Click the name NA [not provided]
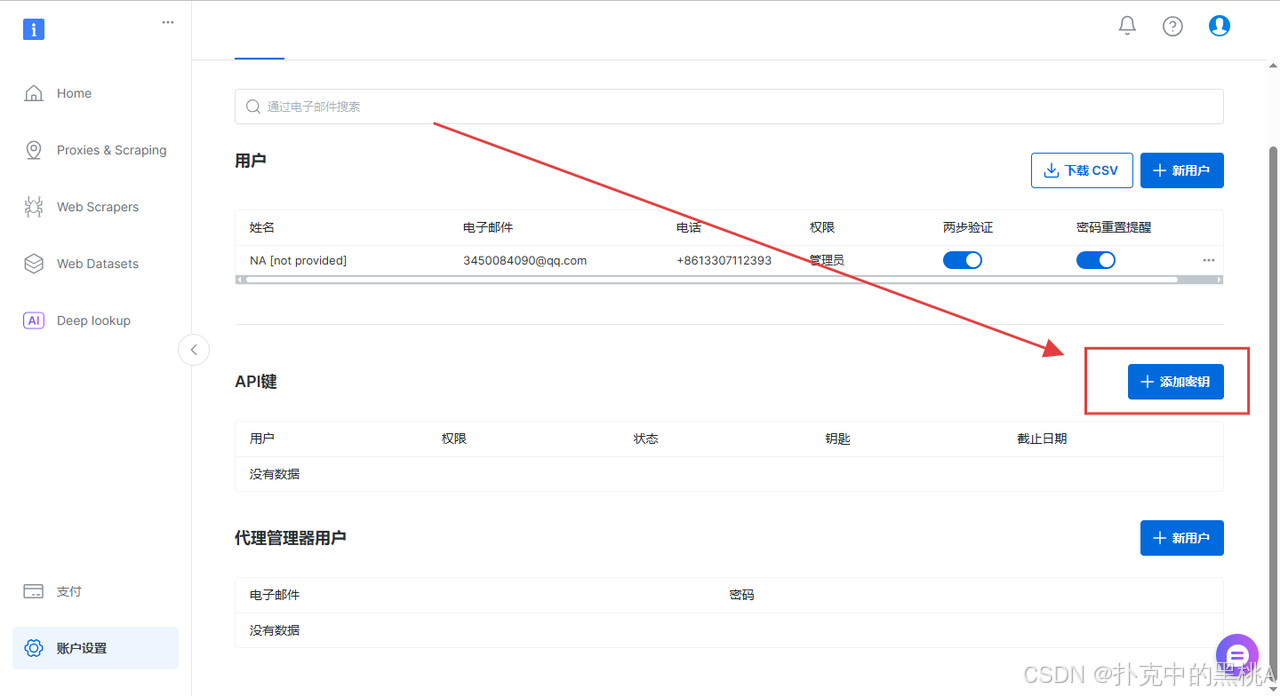 (x=298, y=260)
